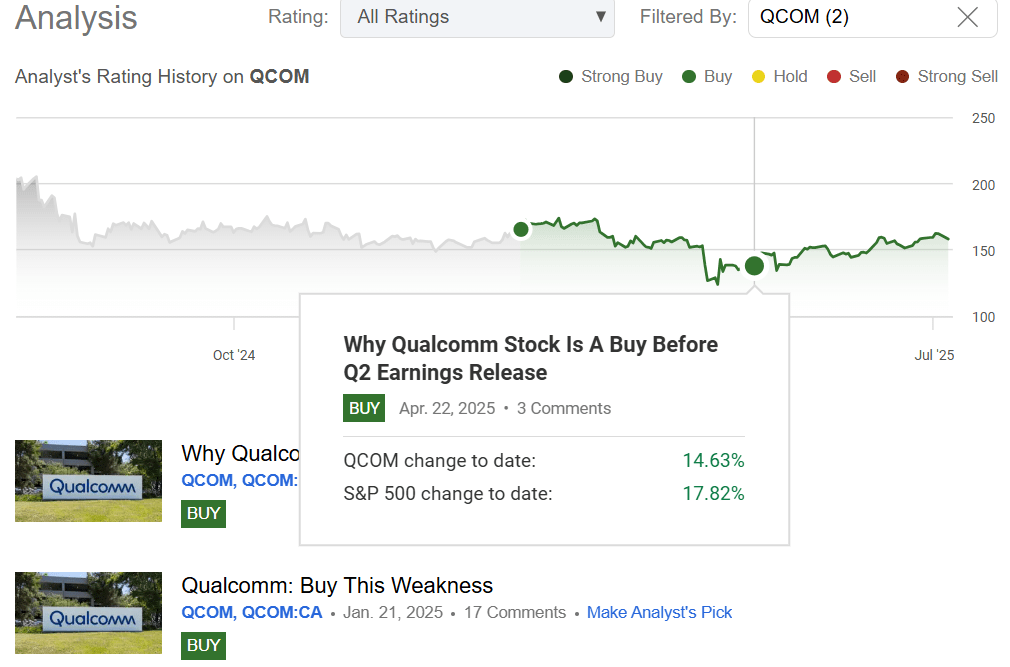This screenshot has height=667, width=1010.
Task: Select the Buy legend marker
Action: (x=689, y=76)
